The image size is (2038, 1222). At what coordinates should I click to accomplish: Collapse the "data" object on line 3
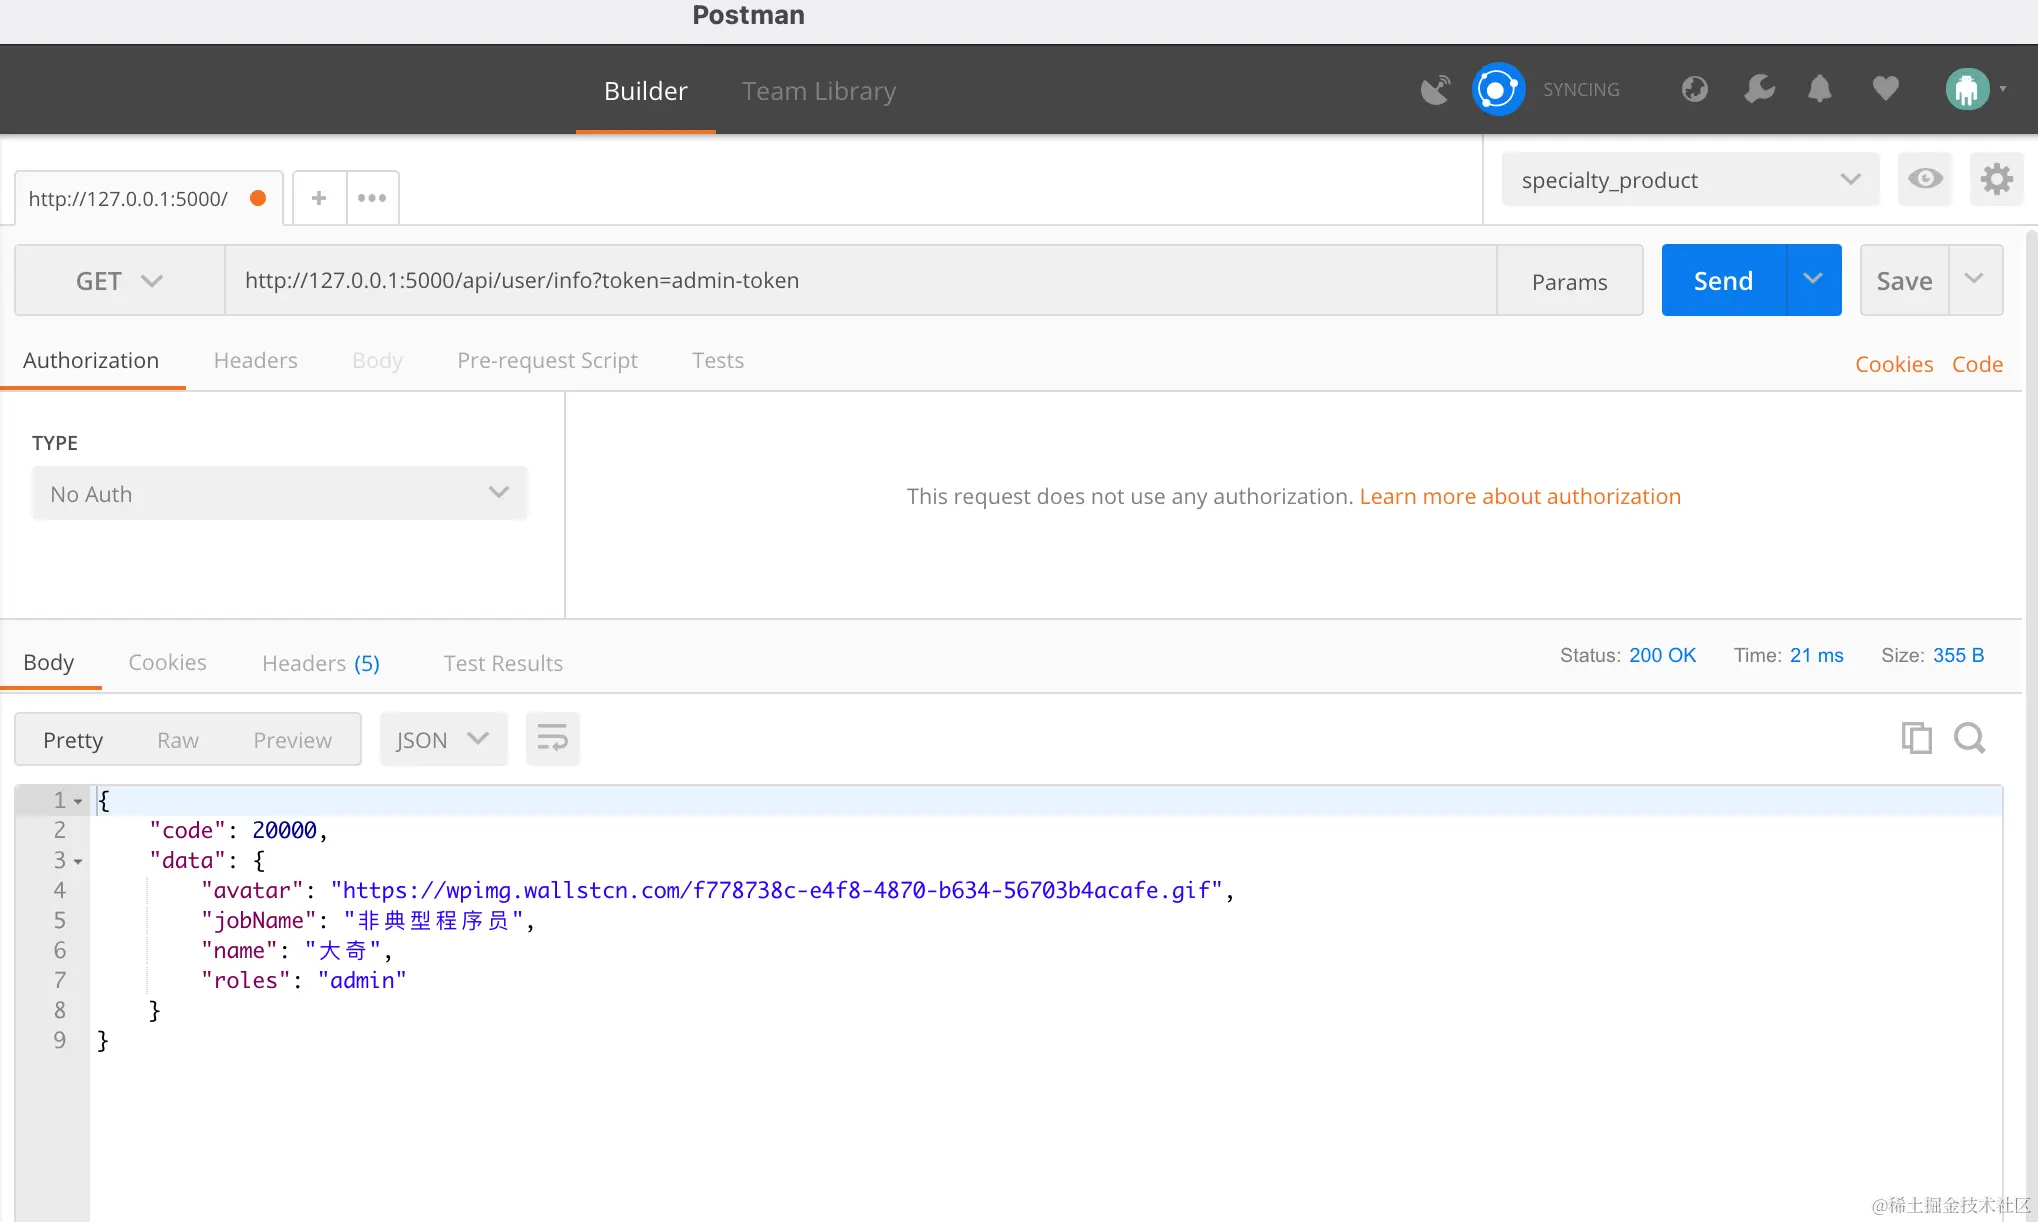(78, 861)
